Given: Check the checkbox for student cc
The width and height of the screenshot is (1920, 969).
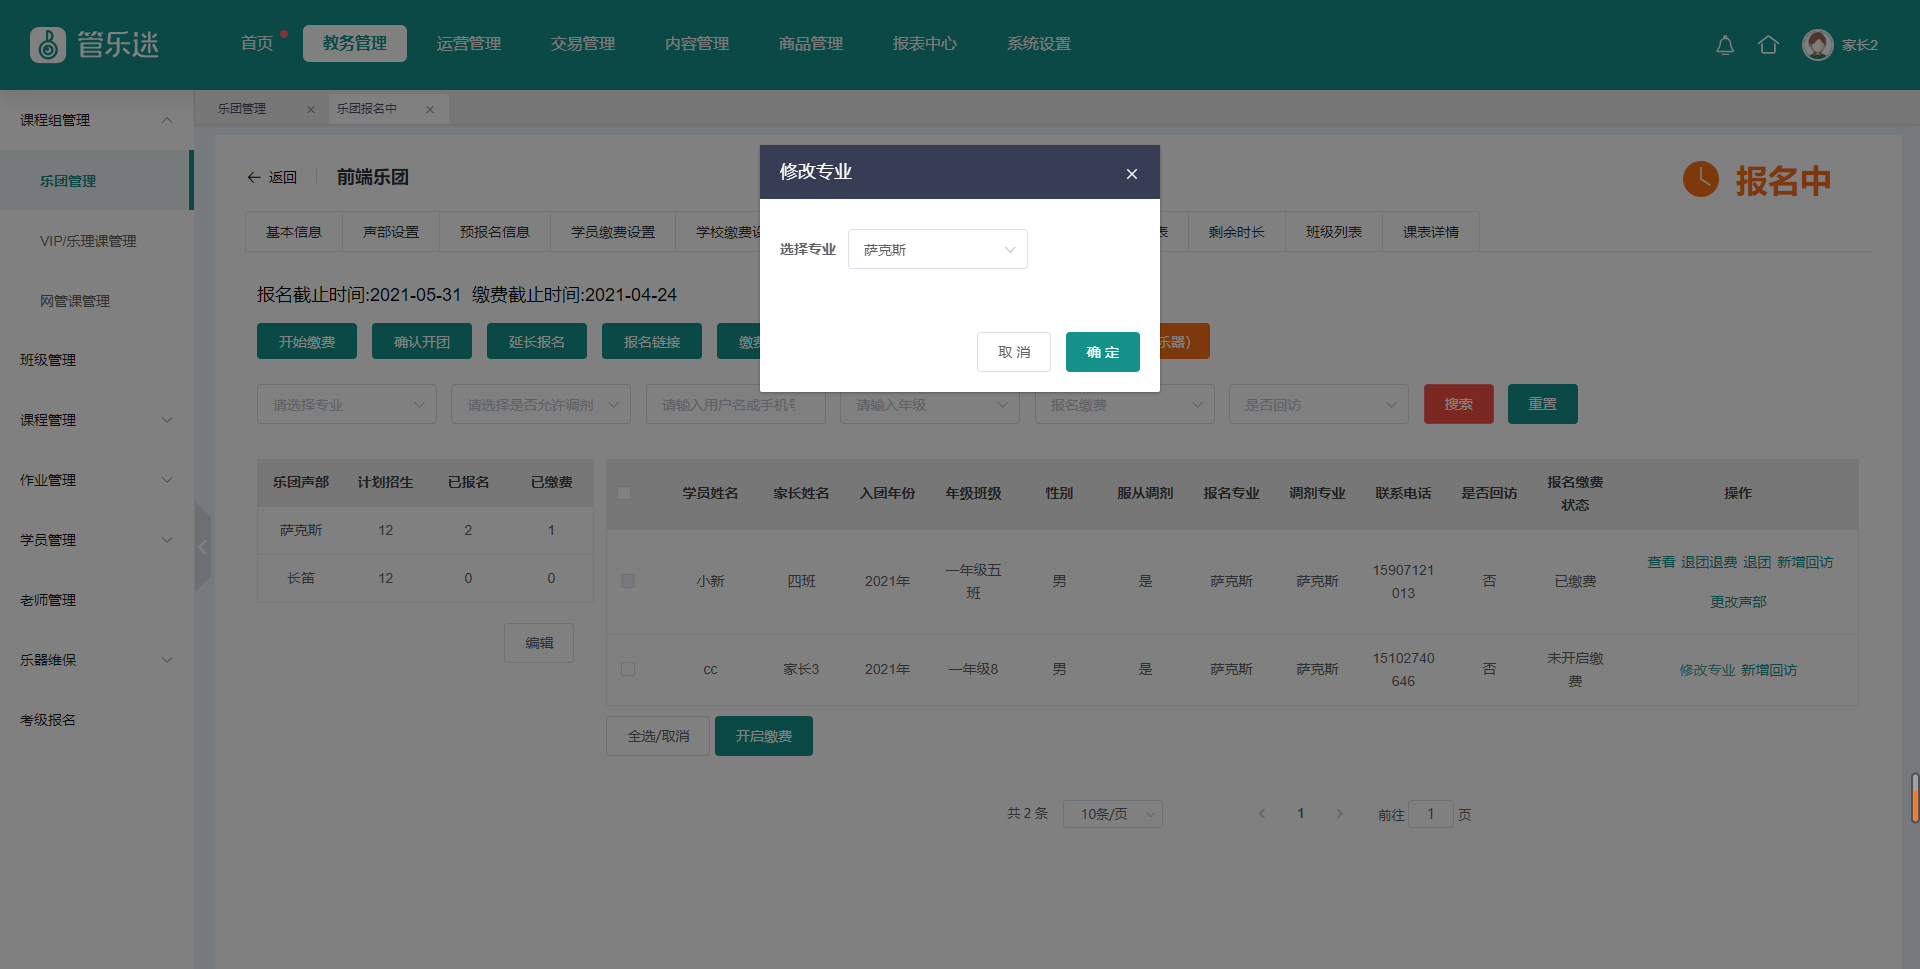Looking at the screenshot, I should click(628, 669).
